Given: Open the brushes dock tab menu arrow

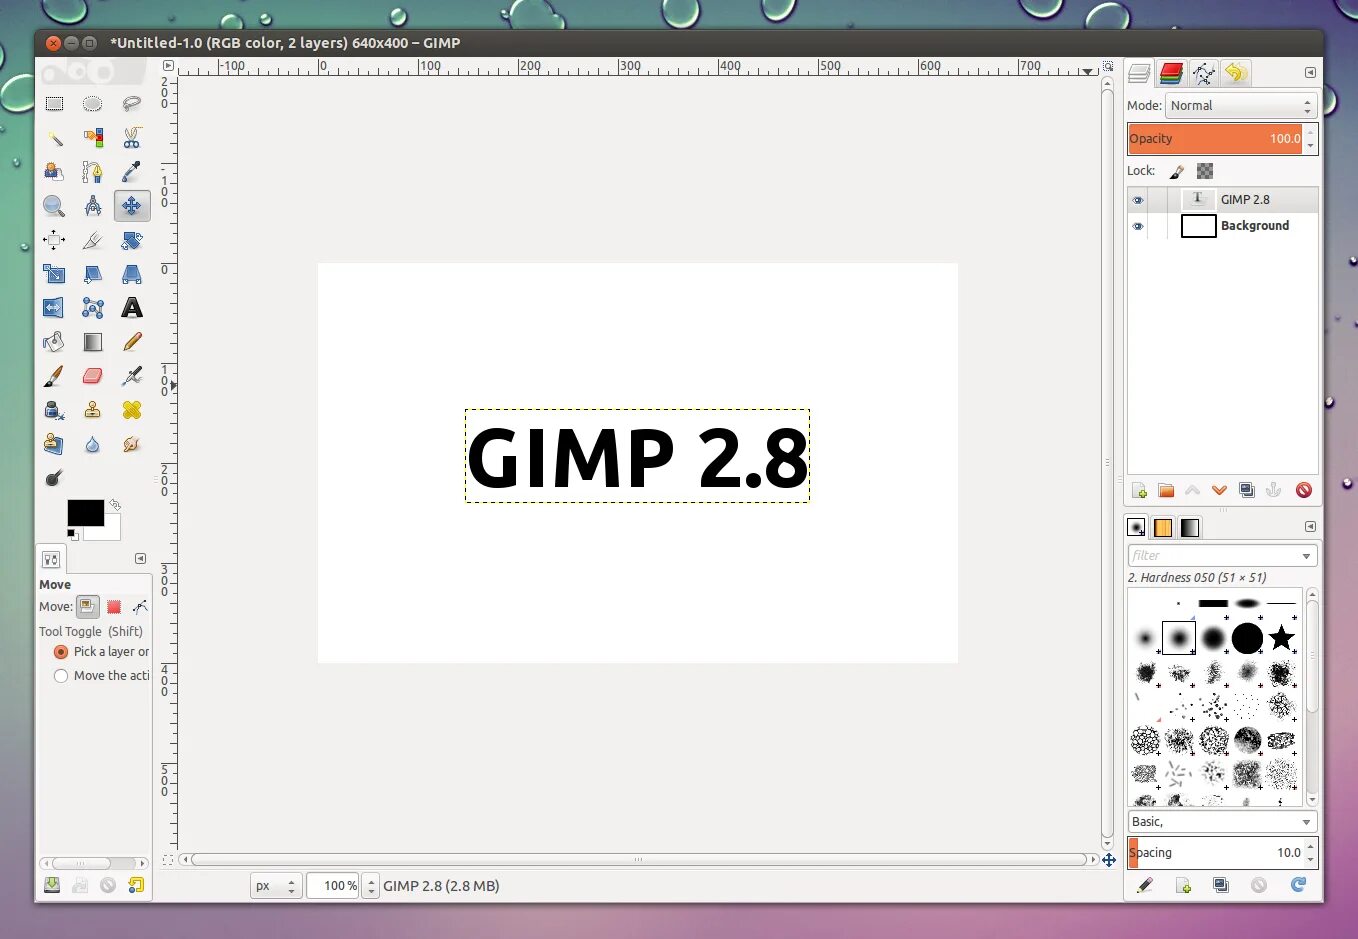Looking at the screenshot, I should pyautogui.click(x=1310, y=527).
